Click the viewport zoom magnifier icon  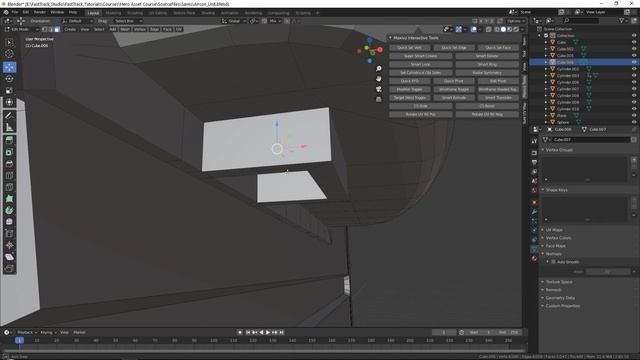coord(379,68)
